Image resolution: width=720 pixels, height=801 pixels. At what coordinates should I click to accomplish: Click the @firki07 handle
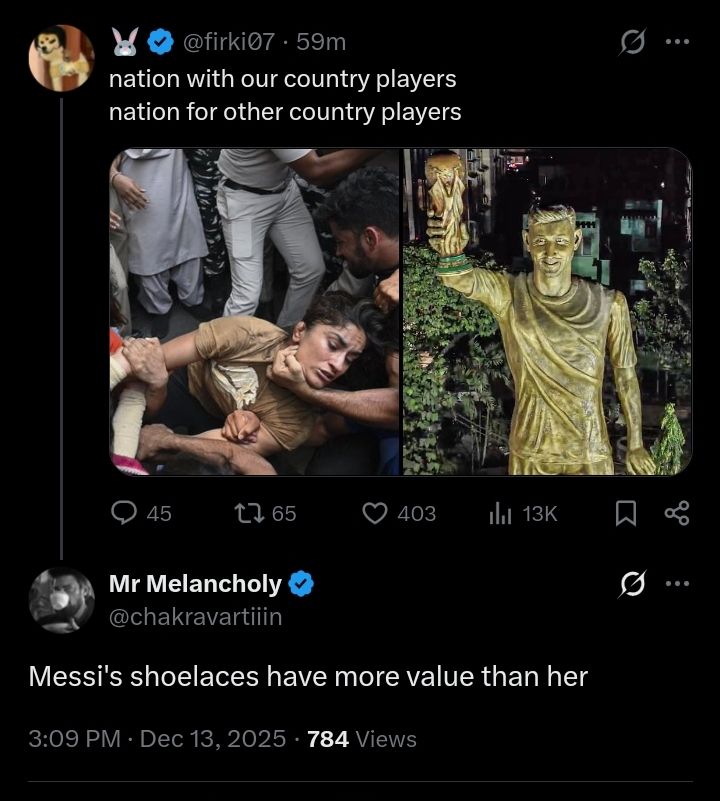[228, 42]
